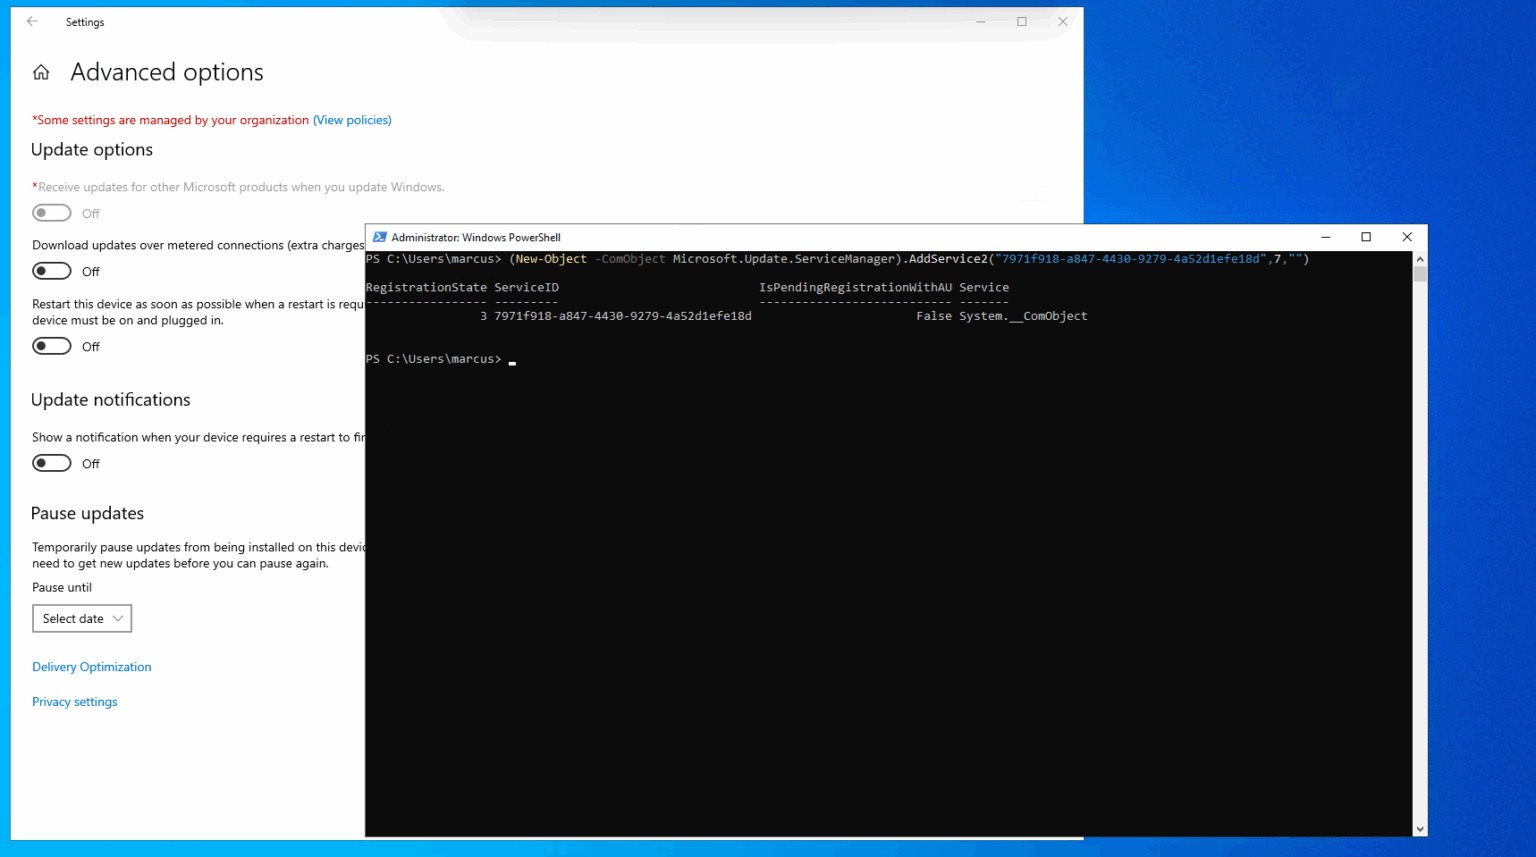Click the disabled Microsoft products update toggle
This screenshot has width=1536, height=857.
coord(52,212)
